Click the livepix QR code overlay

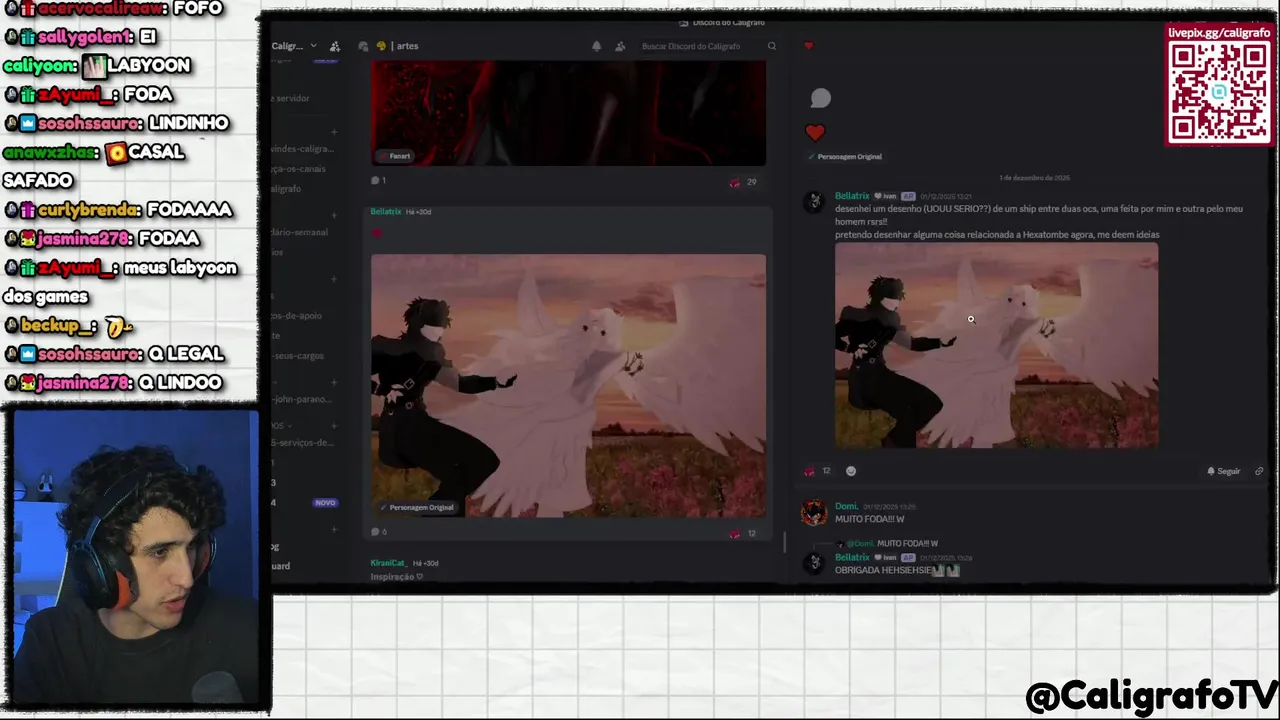click(1219, 92)
